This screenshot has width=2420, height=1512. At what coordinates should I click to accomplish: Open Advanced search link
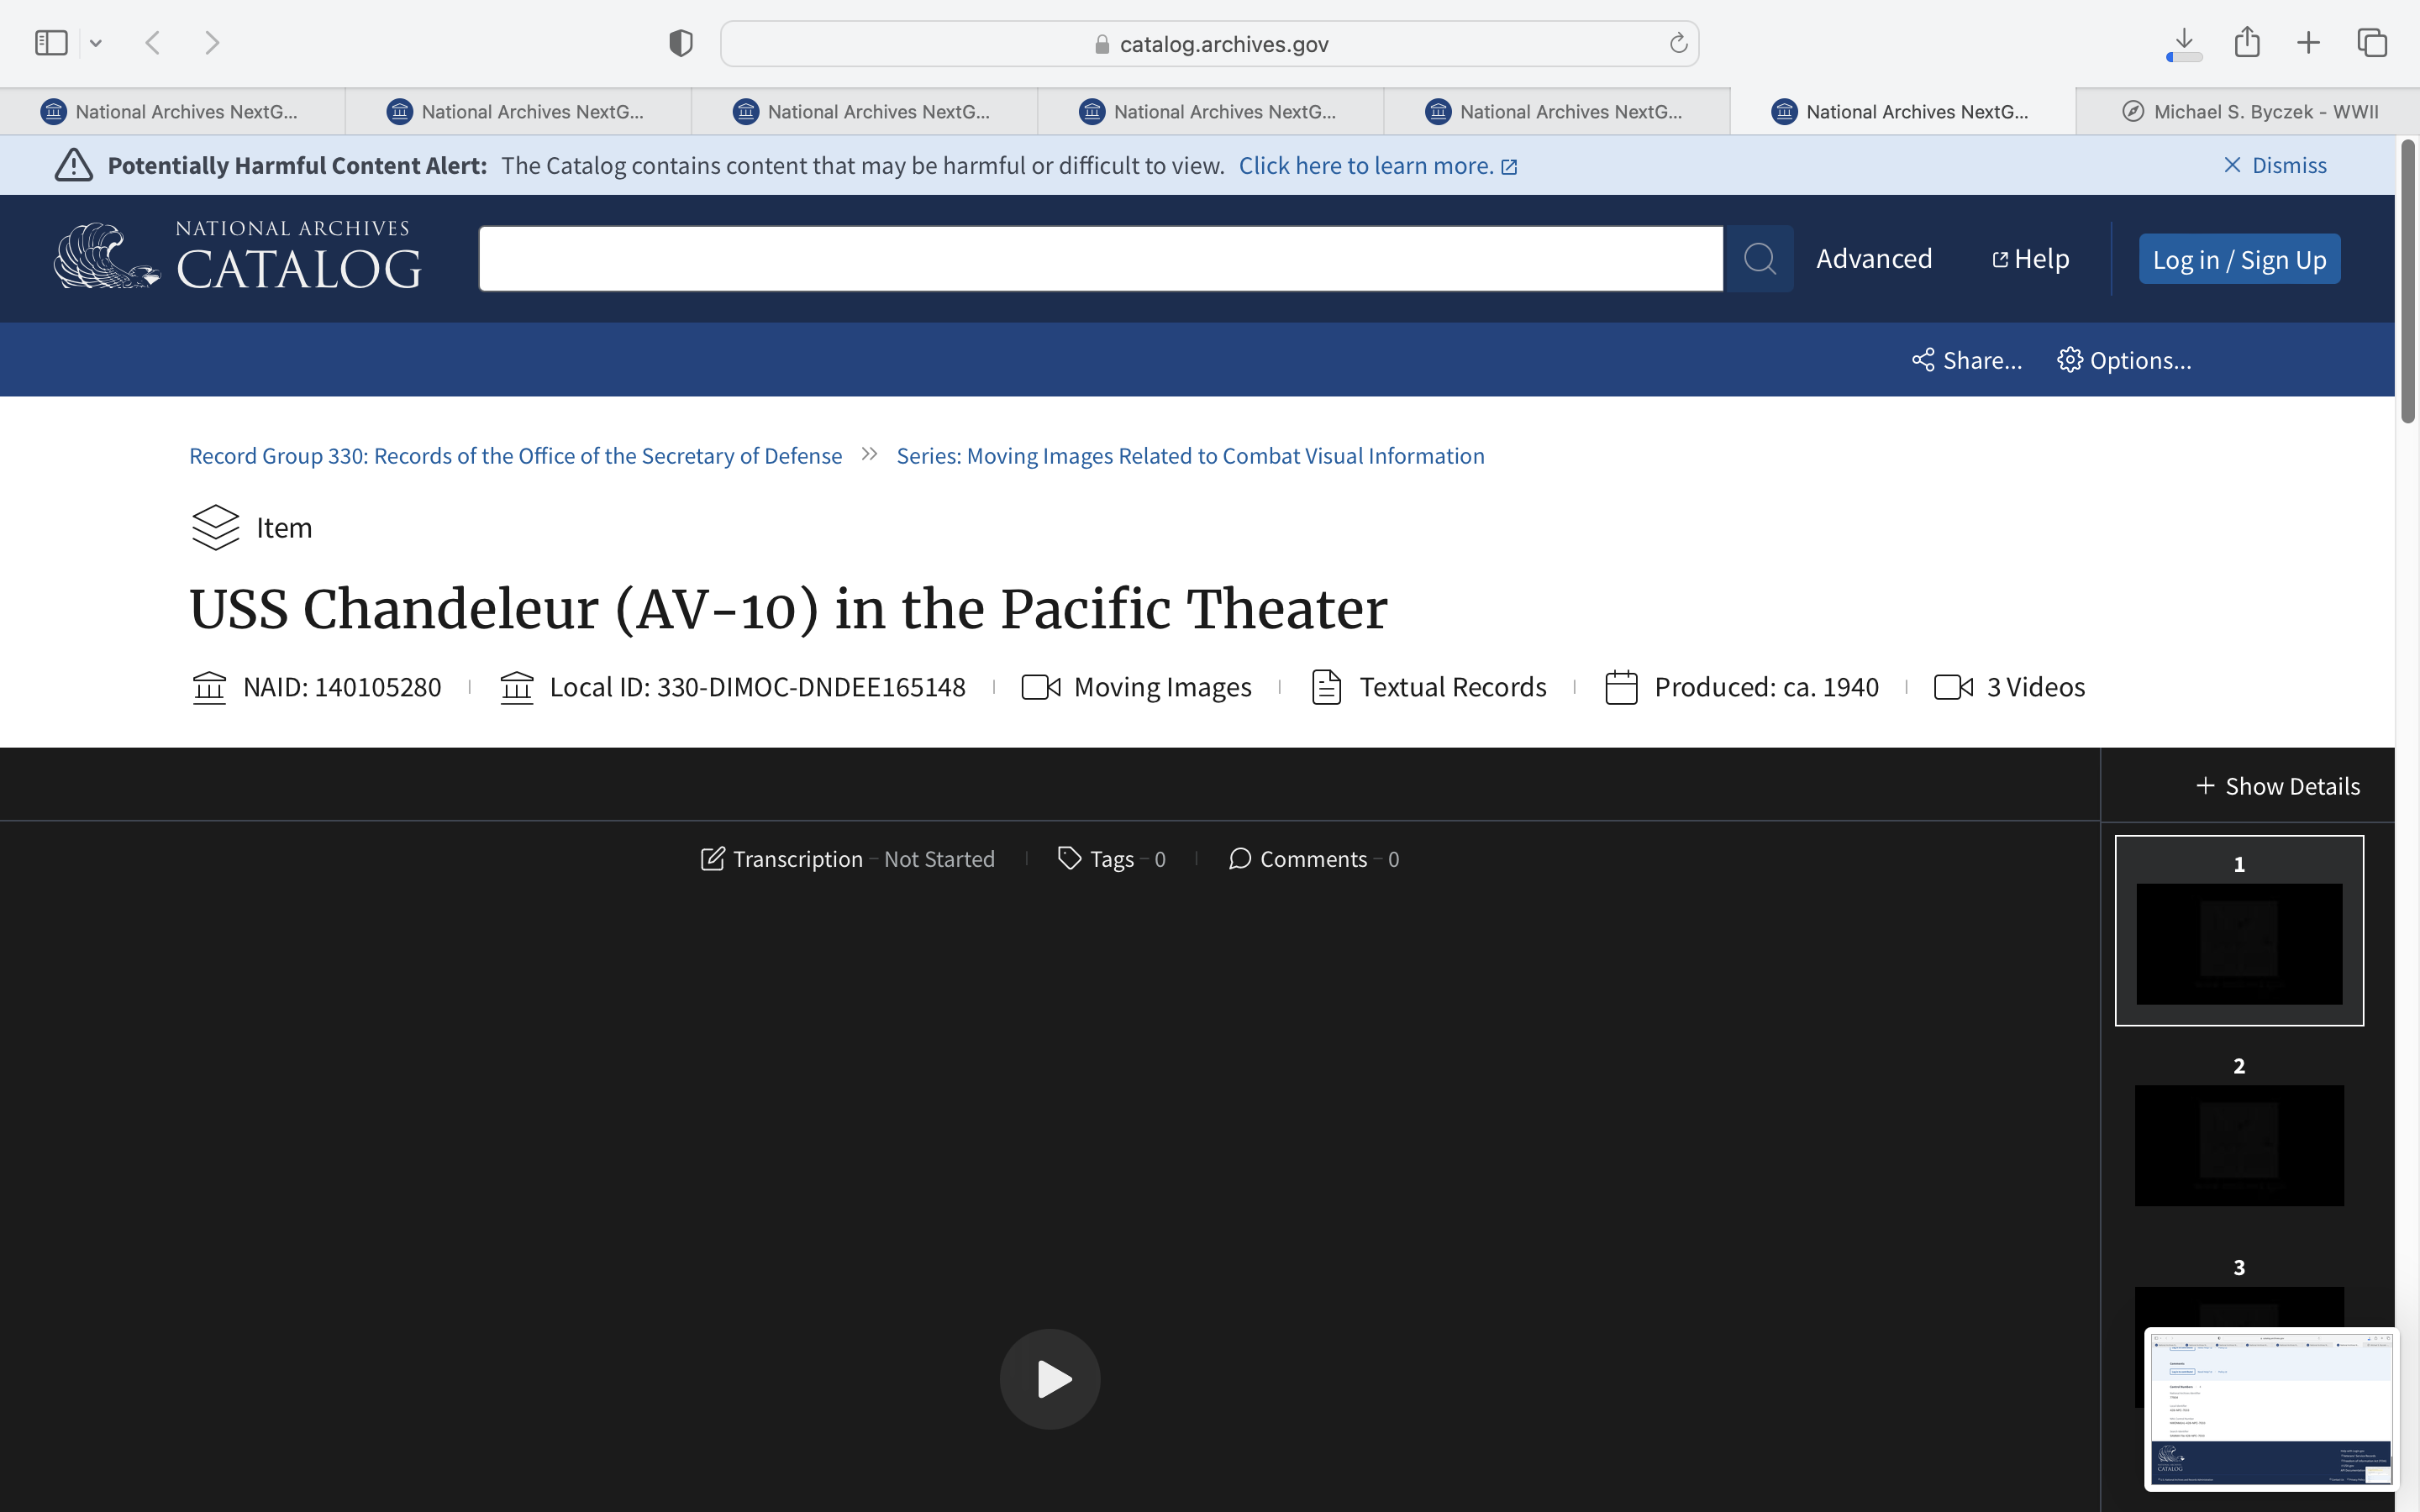[x=1873, y=259]
